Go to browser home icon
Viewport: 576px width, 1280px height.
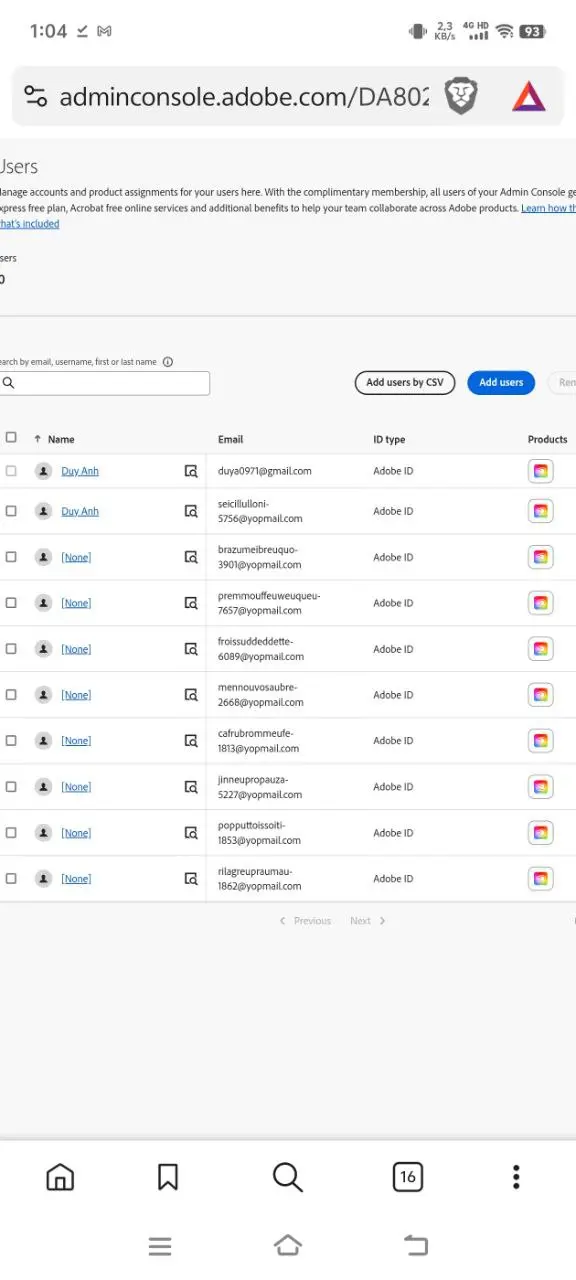[60, 1177]
